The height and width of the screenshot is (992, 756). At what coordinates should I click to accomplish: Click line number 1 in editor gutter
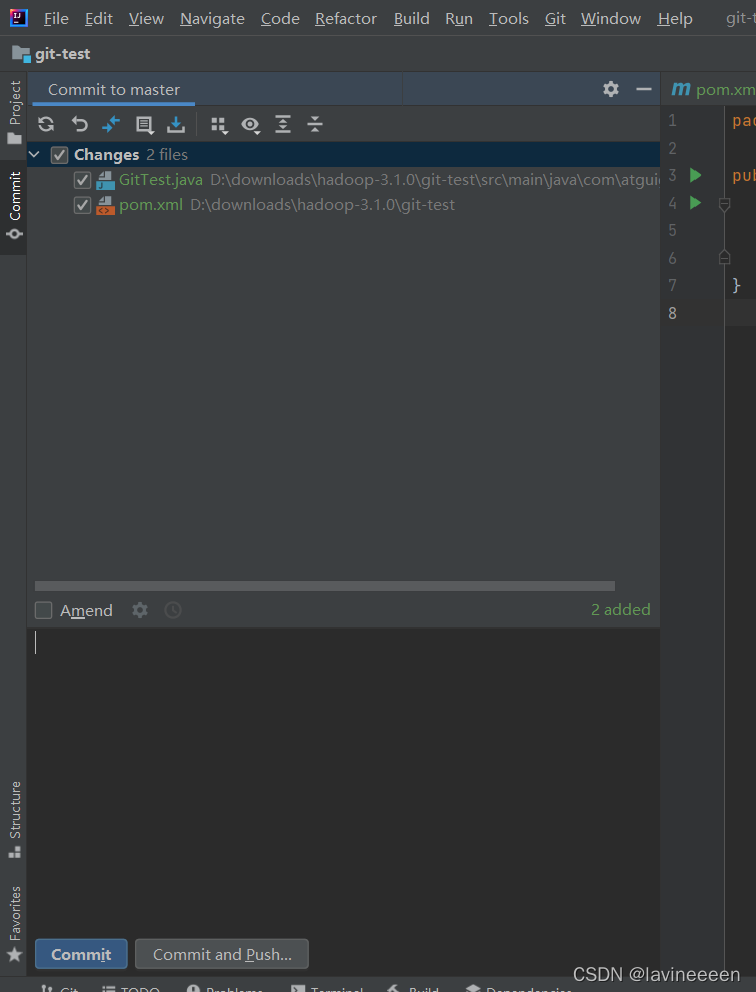pos(672,120)
